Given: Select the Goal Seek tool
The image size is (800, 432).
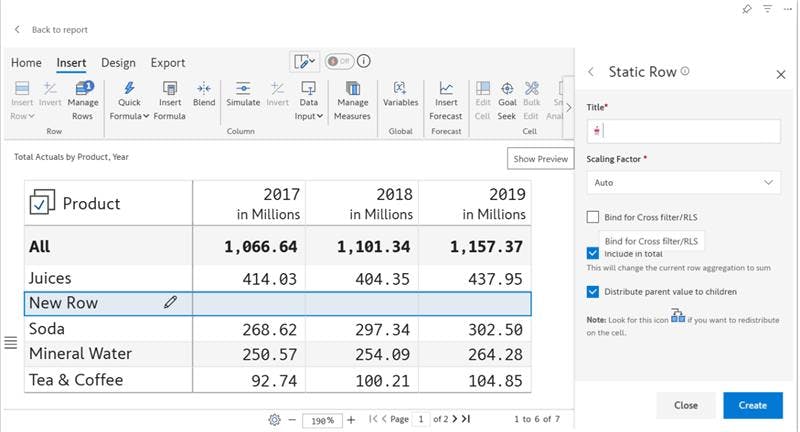Looking at the screenshot, I should point(507,101).
